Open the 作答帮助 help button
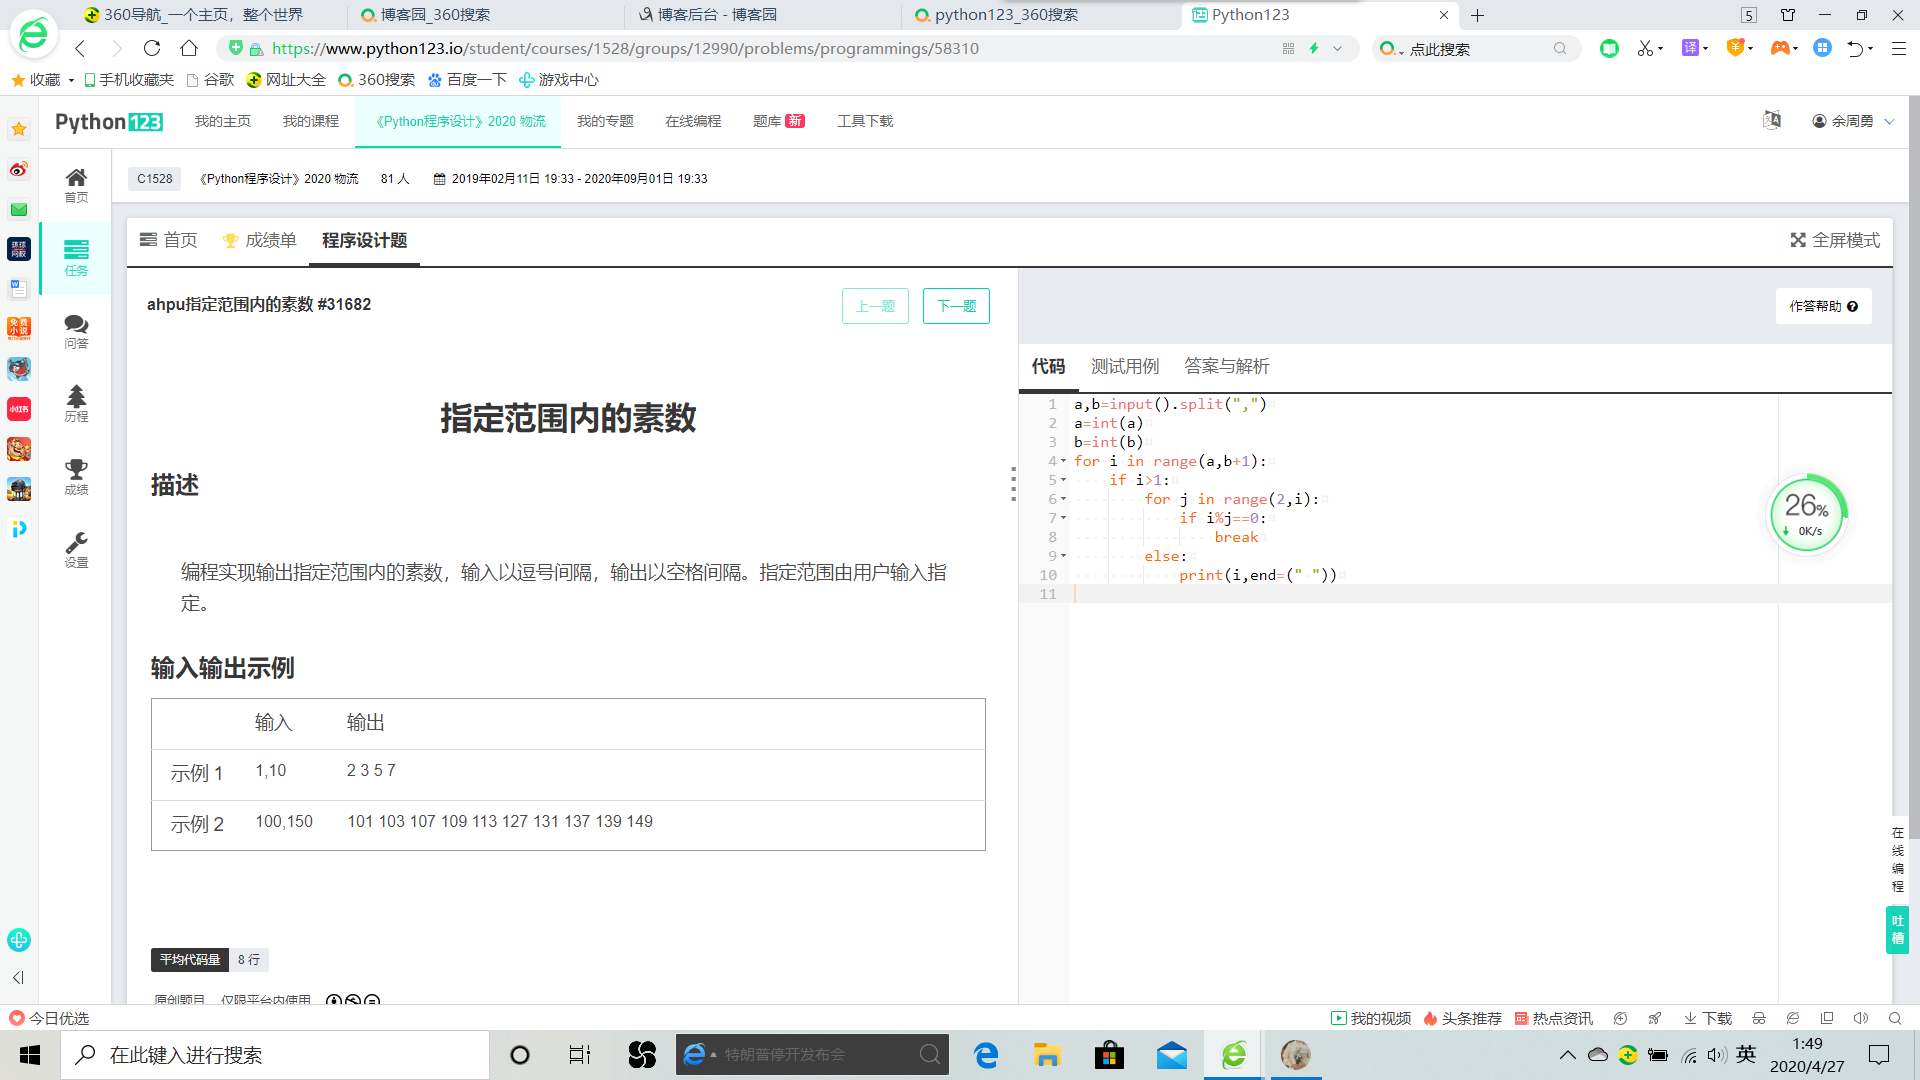Viewport: 1920px width, 1080px height. (x=1823, y=306)
